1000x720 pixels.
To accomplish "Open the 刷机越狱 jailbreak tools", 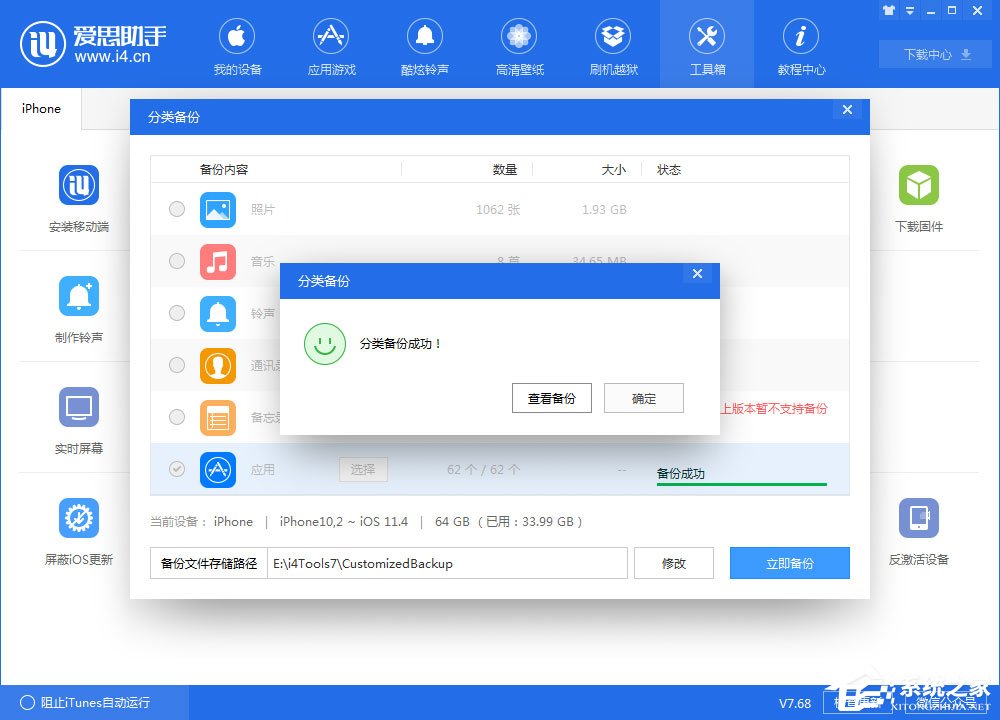I will (613, 44).
